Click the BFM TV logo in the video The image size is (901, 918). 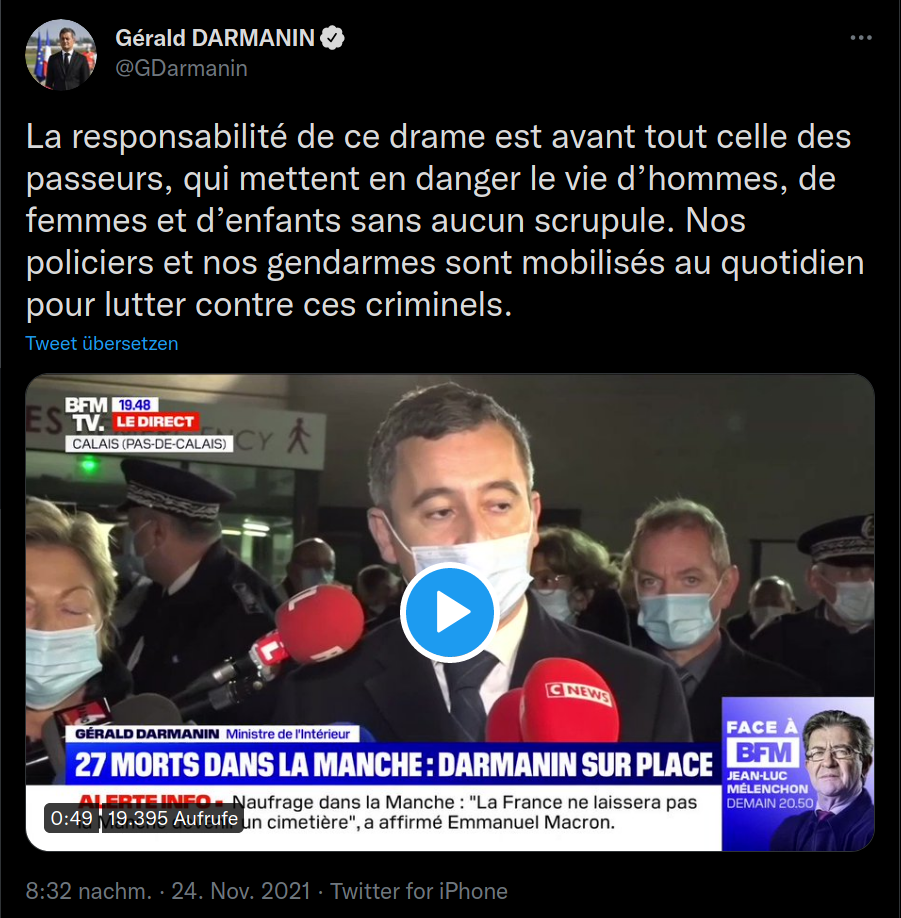(x=86, y=413)
